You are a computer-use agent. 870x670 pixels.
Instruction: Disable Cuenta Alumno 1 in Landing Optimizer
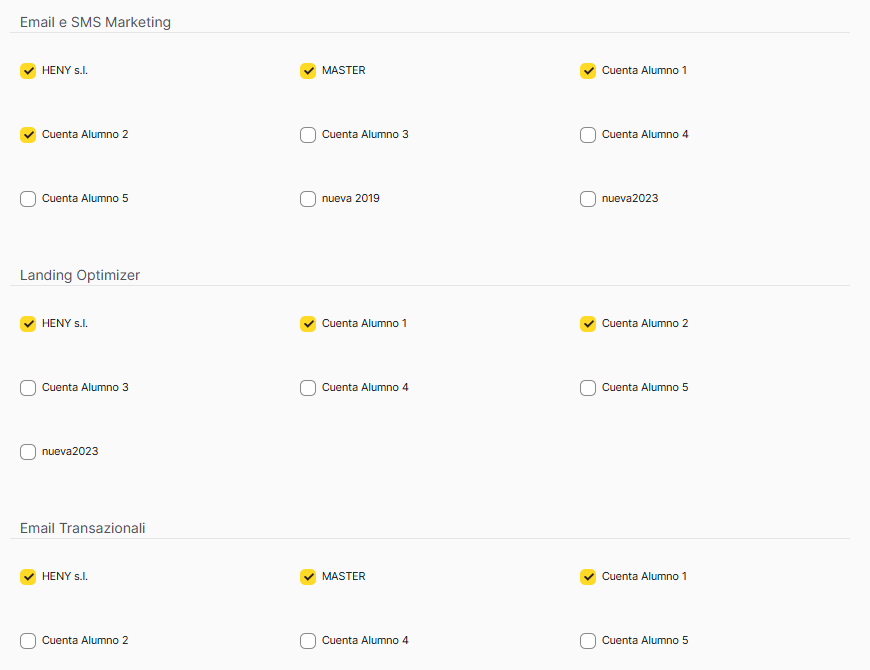[308, 324]
